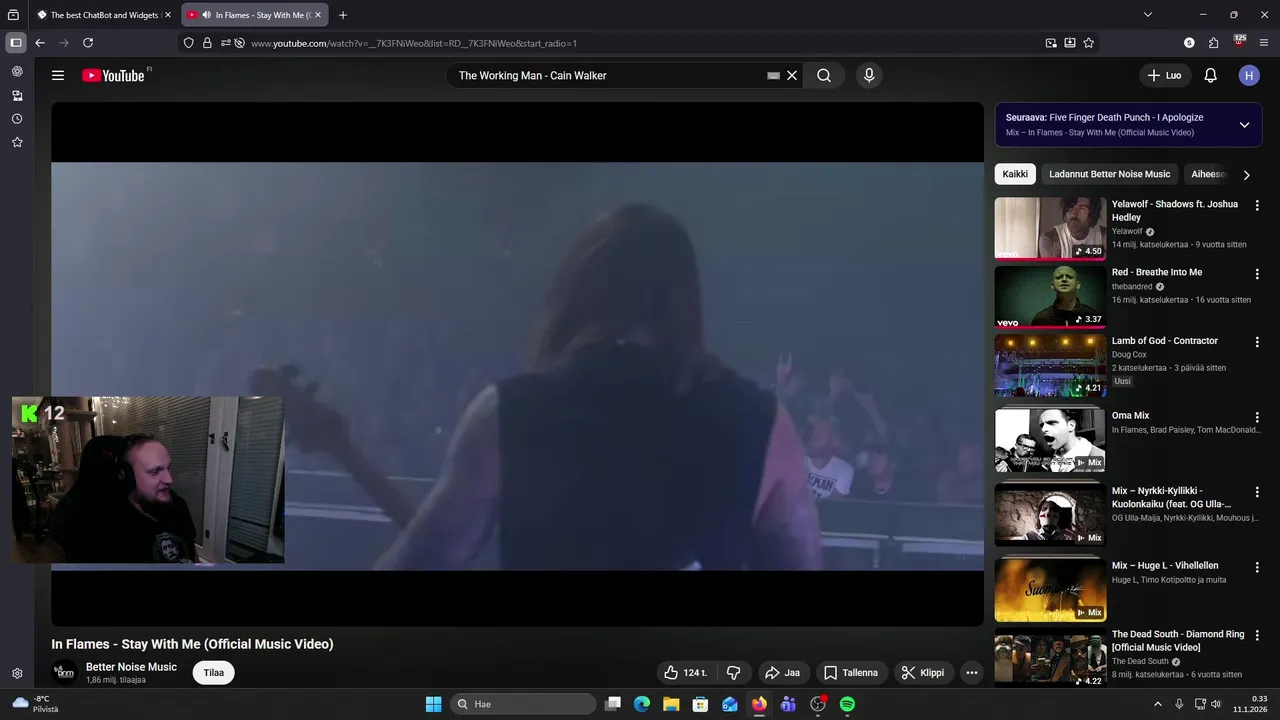Click the Luo create button
The height and width of the screenshot is (720, 1280).
pyautogui.click(x=1165, y=75)
